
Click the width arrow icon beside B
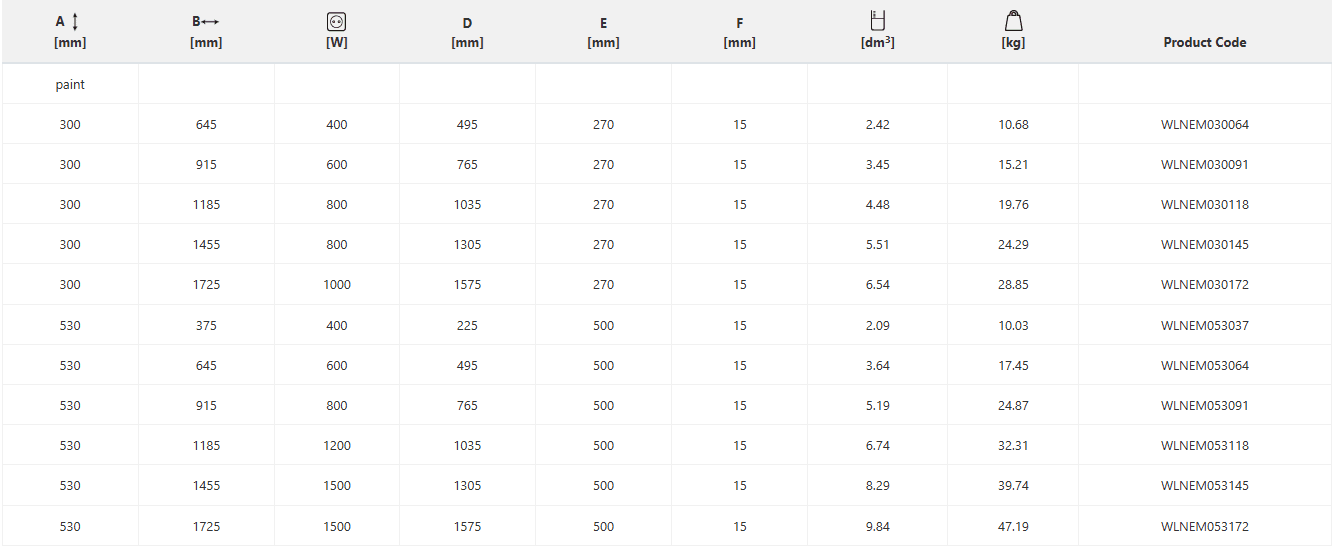210,22
